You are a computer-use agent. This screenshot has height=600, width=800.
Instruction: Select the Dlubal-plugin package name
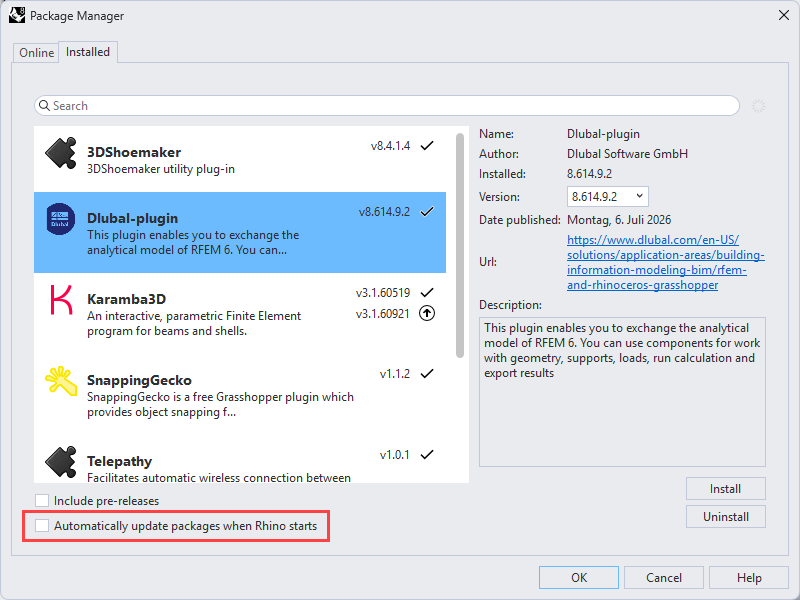(133, 218)
